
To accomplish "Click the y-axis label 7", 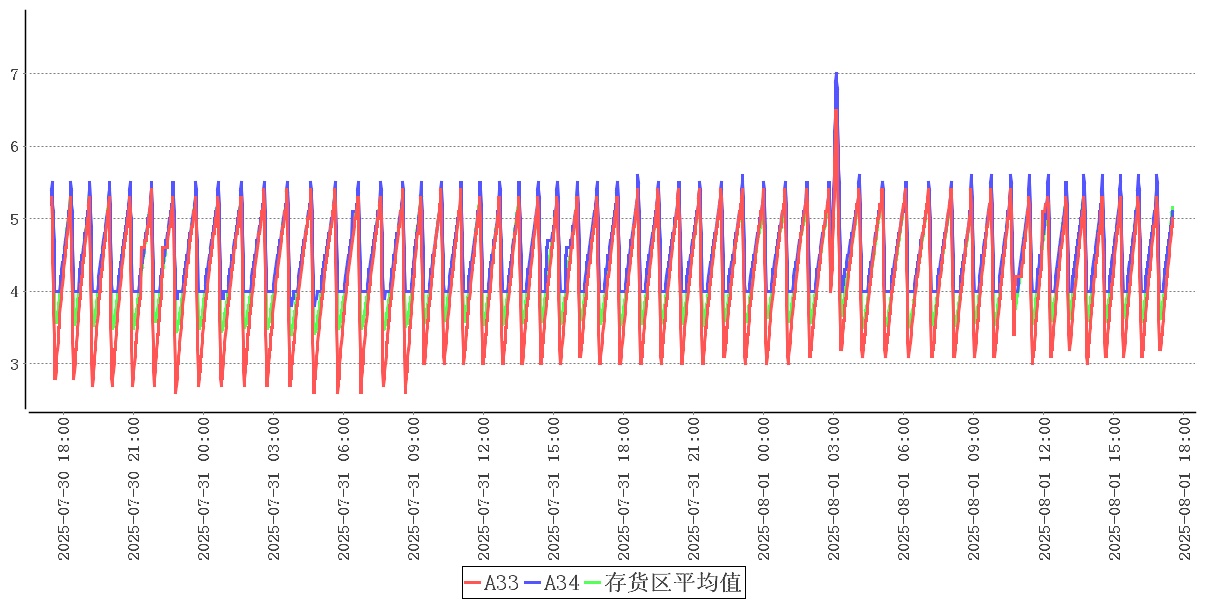I will click(15, 74).
